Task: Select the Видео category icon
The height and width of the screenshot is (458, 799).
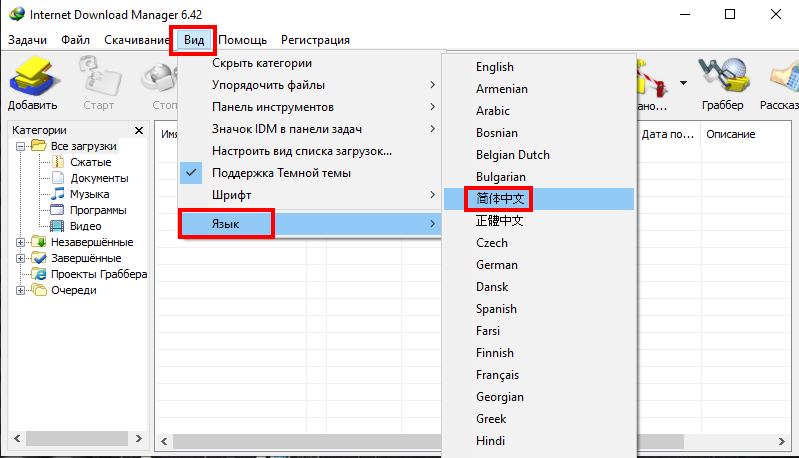Action: pyautogui.click(x=59, y=226)
